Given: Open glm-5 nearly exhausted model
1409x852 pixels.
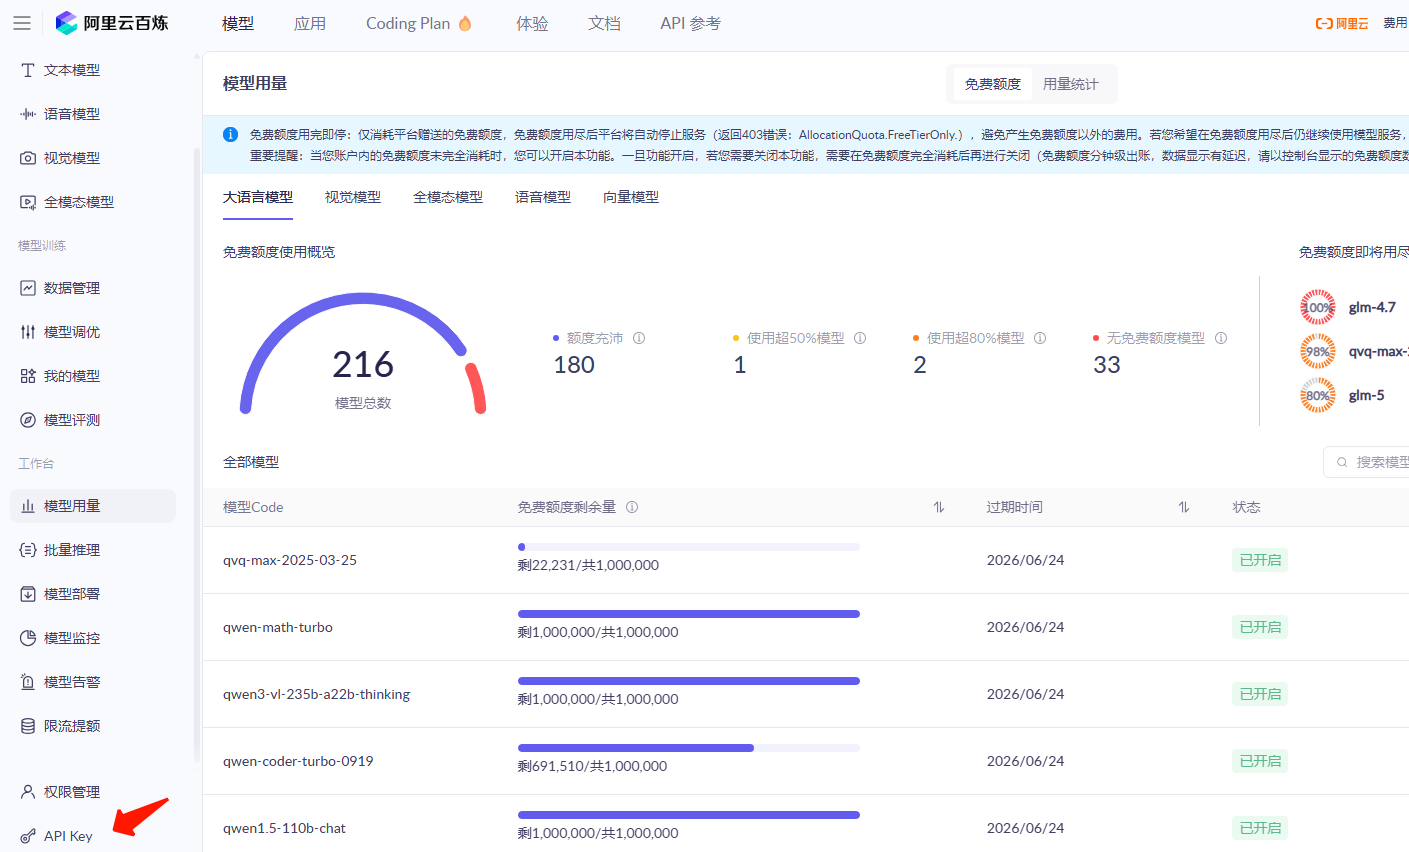Looking at the screenshot, I should point(1366,395).
